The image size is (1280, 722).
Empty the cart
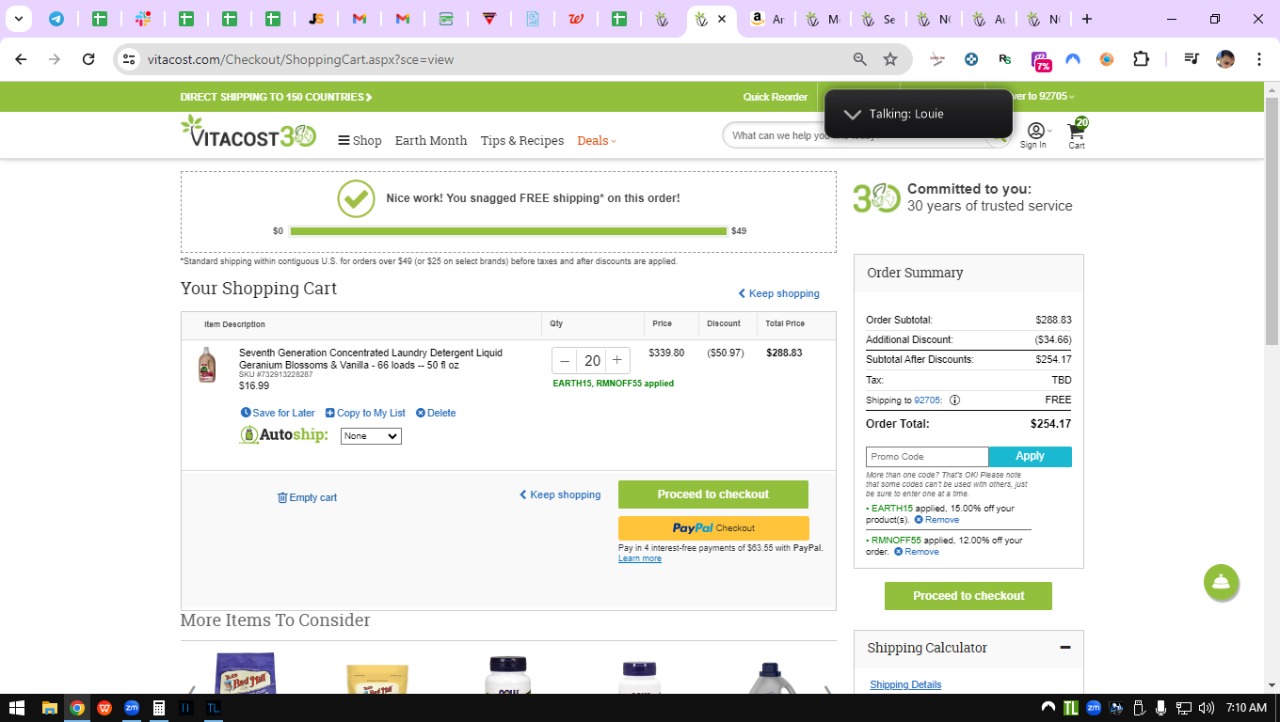click(307, 498)
